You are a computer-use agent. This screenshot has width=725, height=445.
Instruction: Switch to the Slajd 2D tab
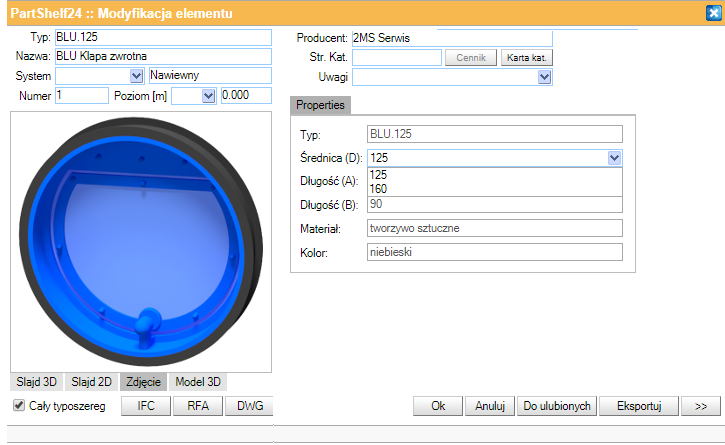point(91,381)
